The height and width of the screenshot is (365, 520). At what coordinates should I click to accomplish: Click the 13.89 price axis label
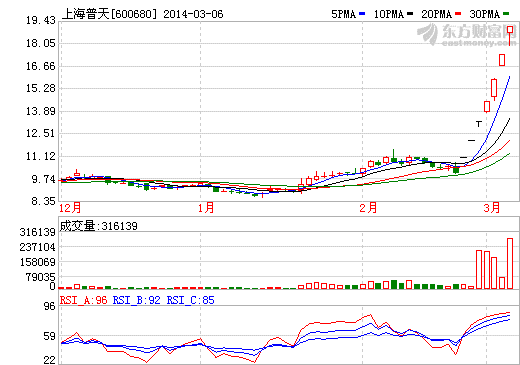(x=41, y=111)
